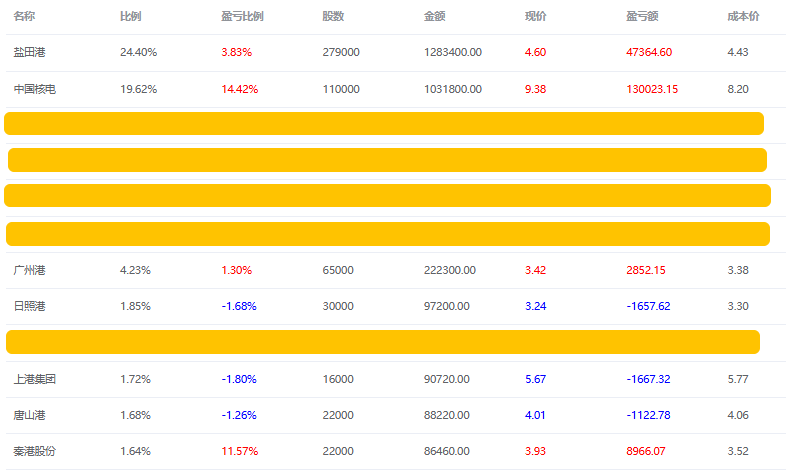Click the 8.20 cost price
This screenshot has width=786, height=470.
pos(738,89)
